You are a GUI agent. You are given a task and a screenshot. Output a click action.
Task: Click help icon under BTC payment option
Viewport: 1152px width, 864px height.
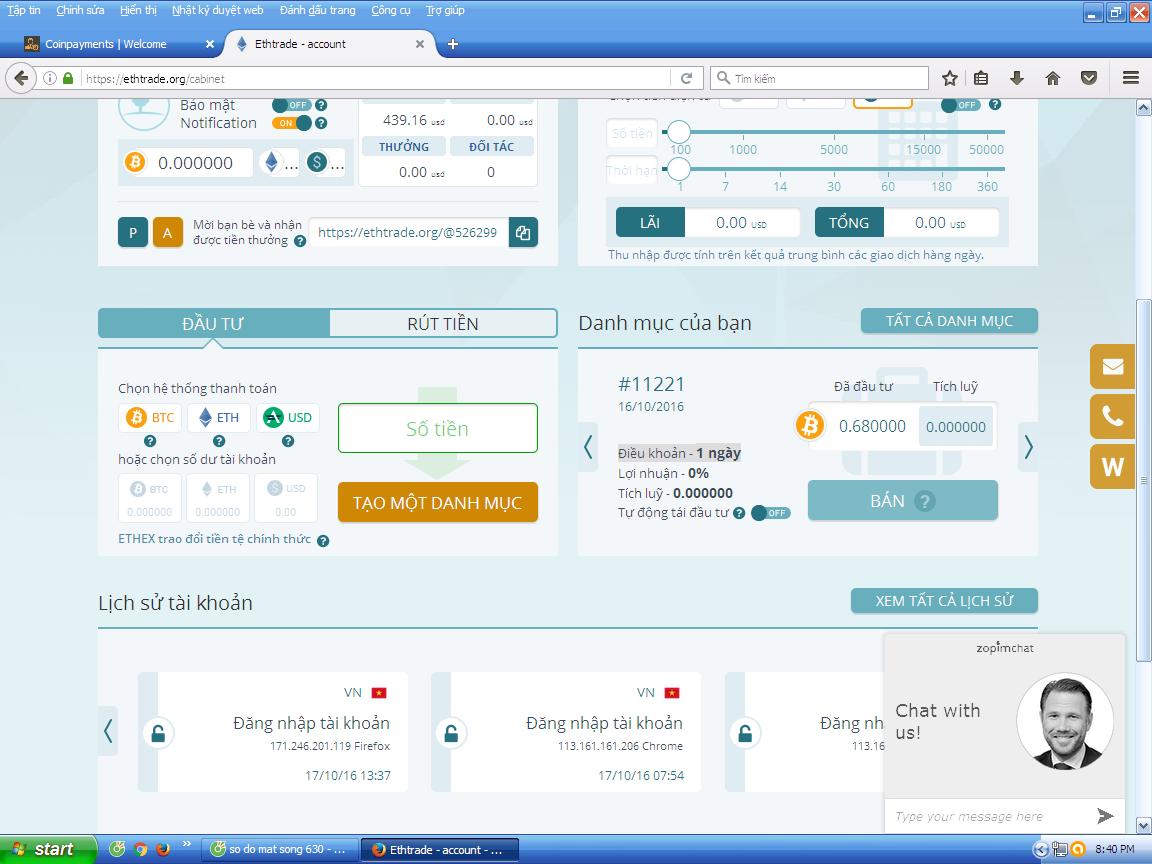(150, 442)
